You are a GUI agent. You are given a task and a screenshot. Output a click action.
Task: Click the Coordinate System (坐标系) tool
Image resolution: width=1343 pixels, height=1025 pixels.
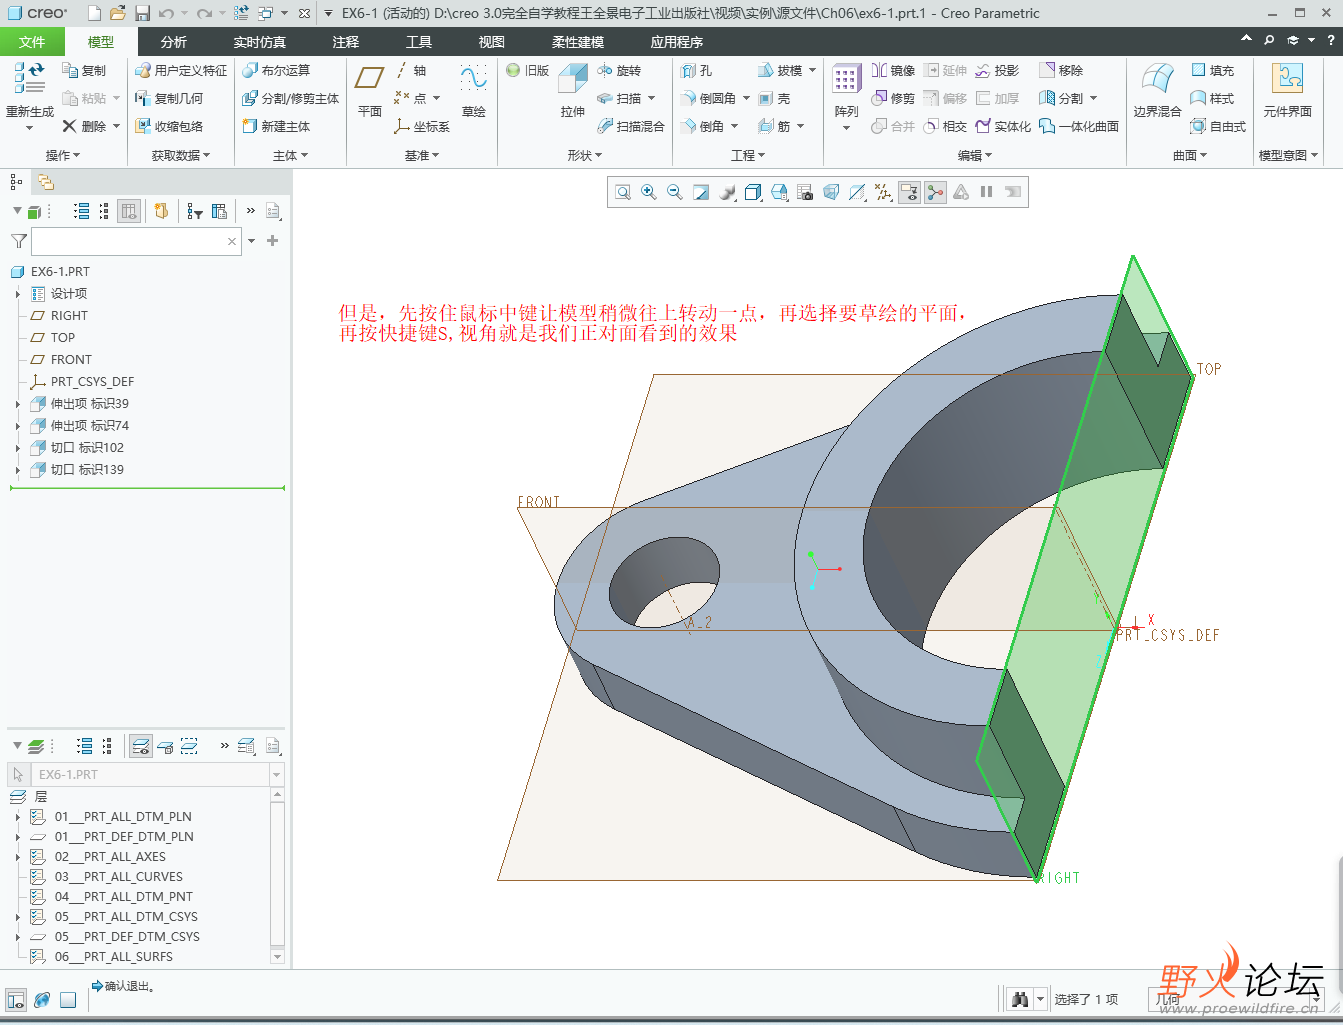pyautogui.click(x=422, y=126)
